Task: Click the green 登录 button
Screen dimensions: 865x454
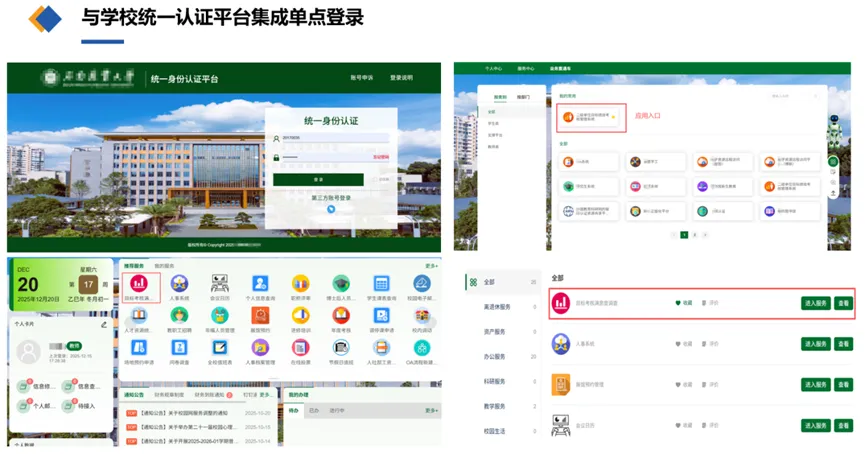Action: [x=318, y=180]
